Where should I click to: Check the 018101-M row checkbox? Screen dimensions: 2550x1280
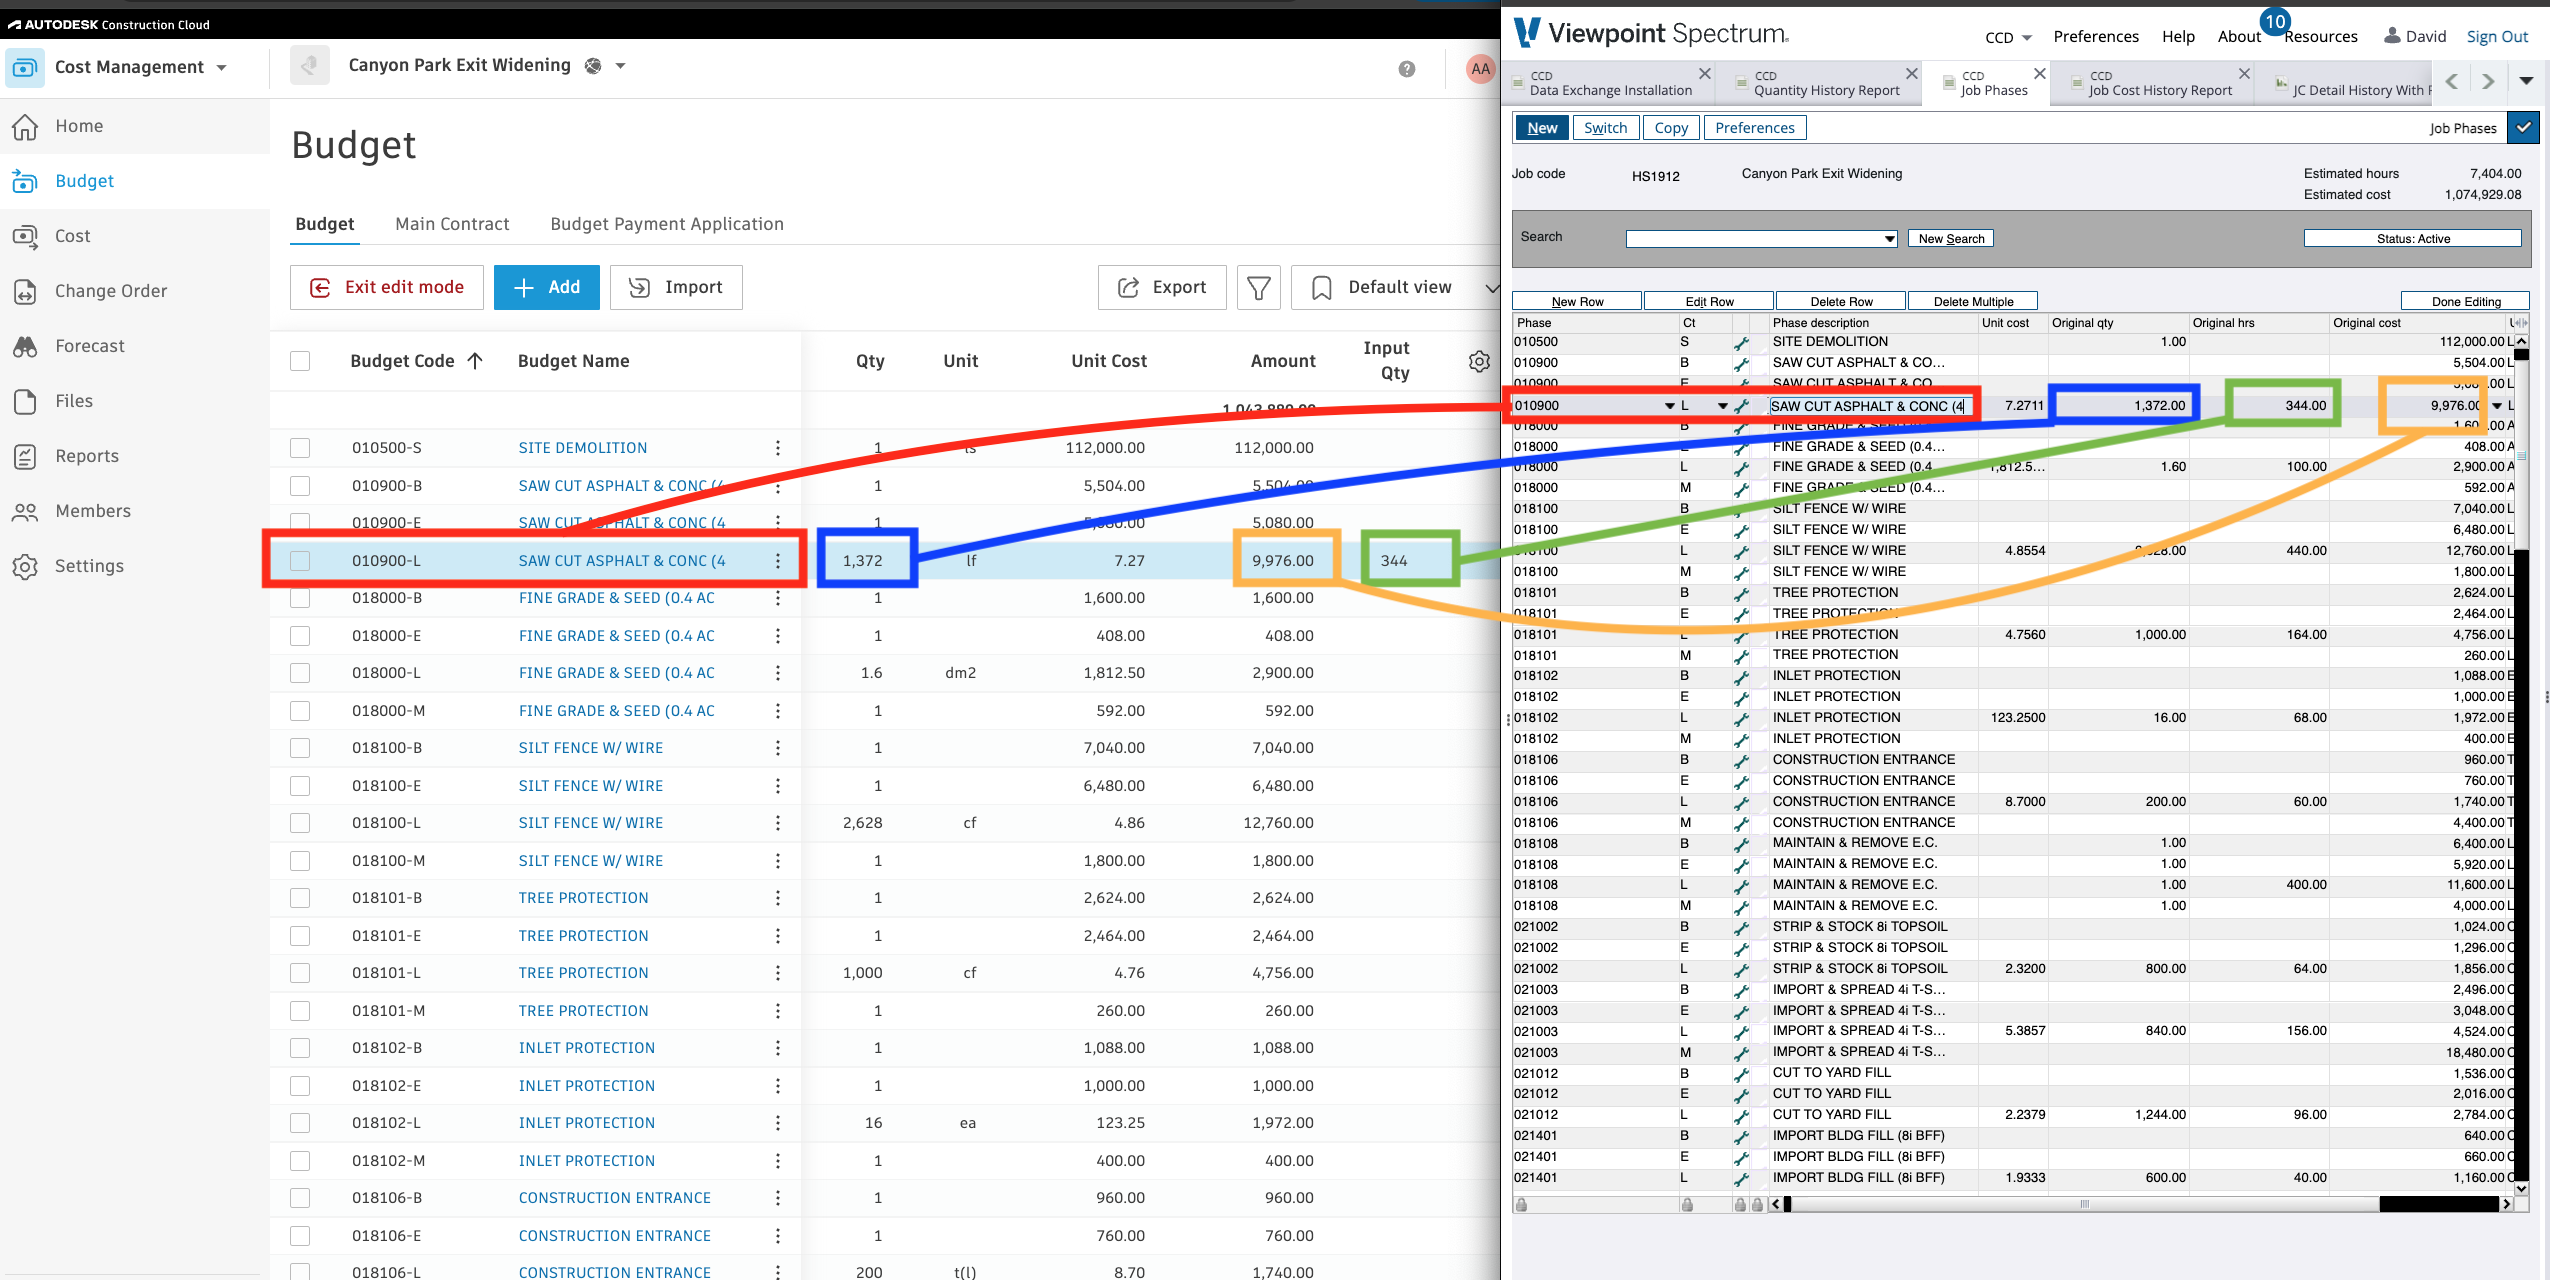[x=300, y=1011]
